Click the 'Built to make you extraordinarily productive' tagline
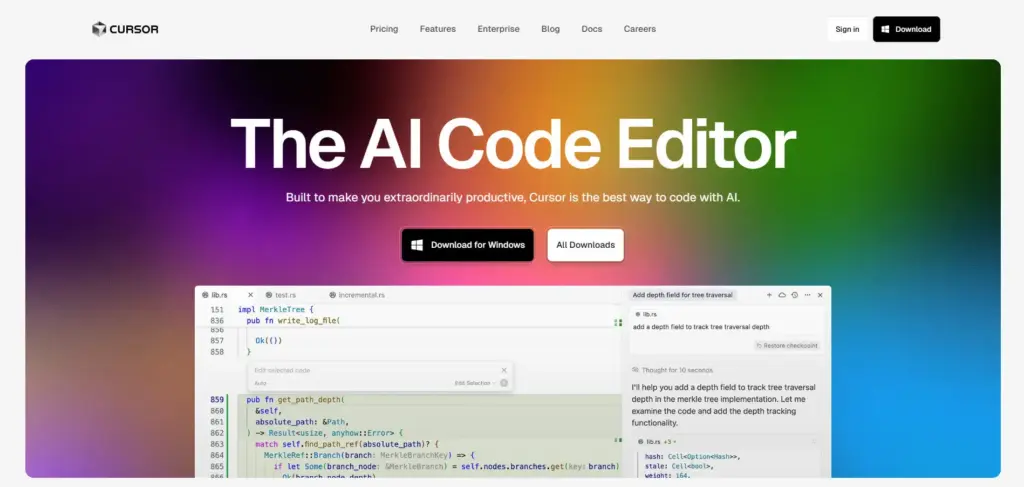 [x=513, y=197]
